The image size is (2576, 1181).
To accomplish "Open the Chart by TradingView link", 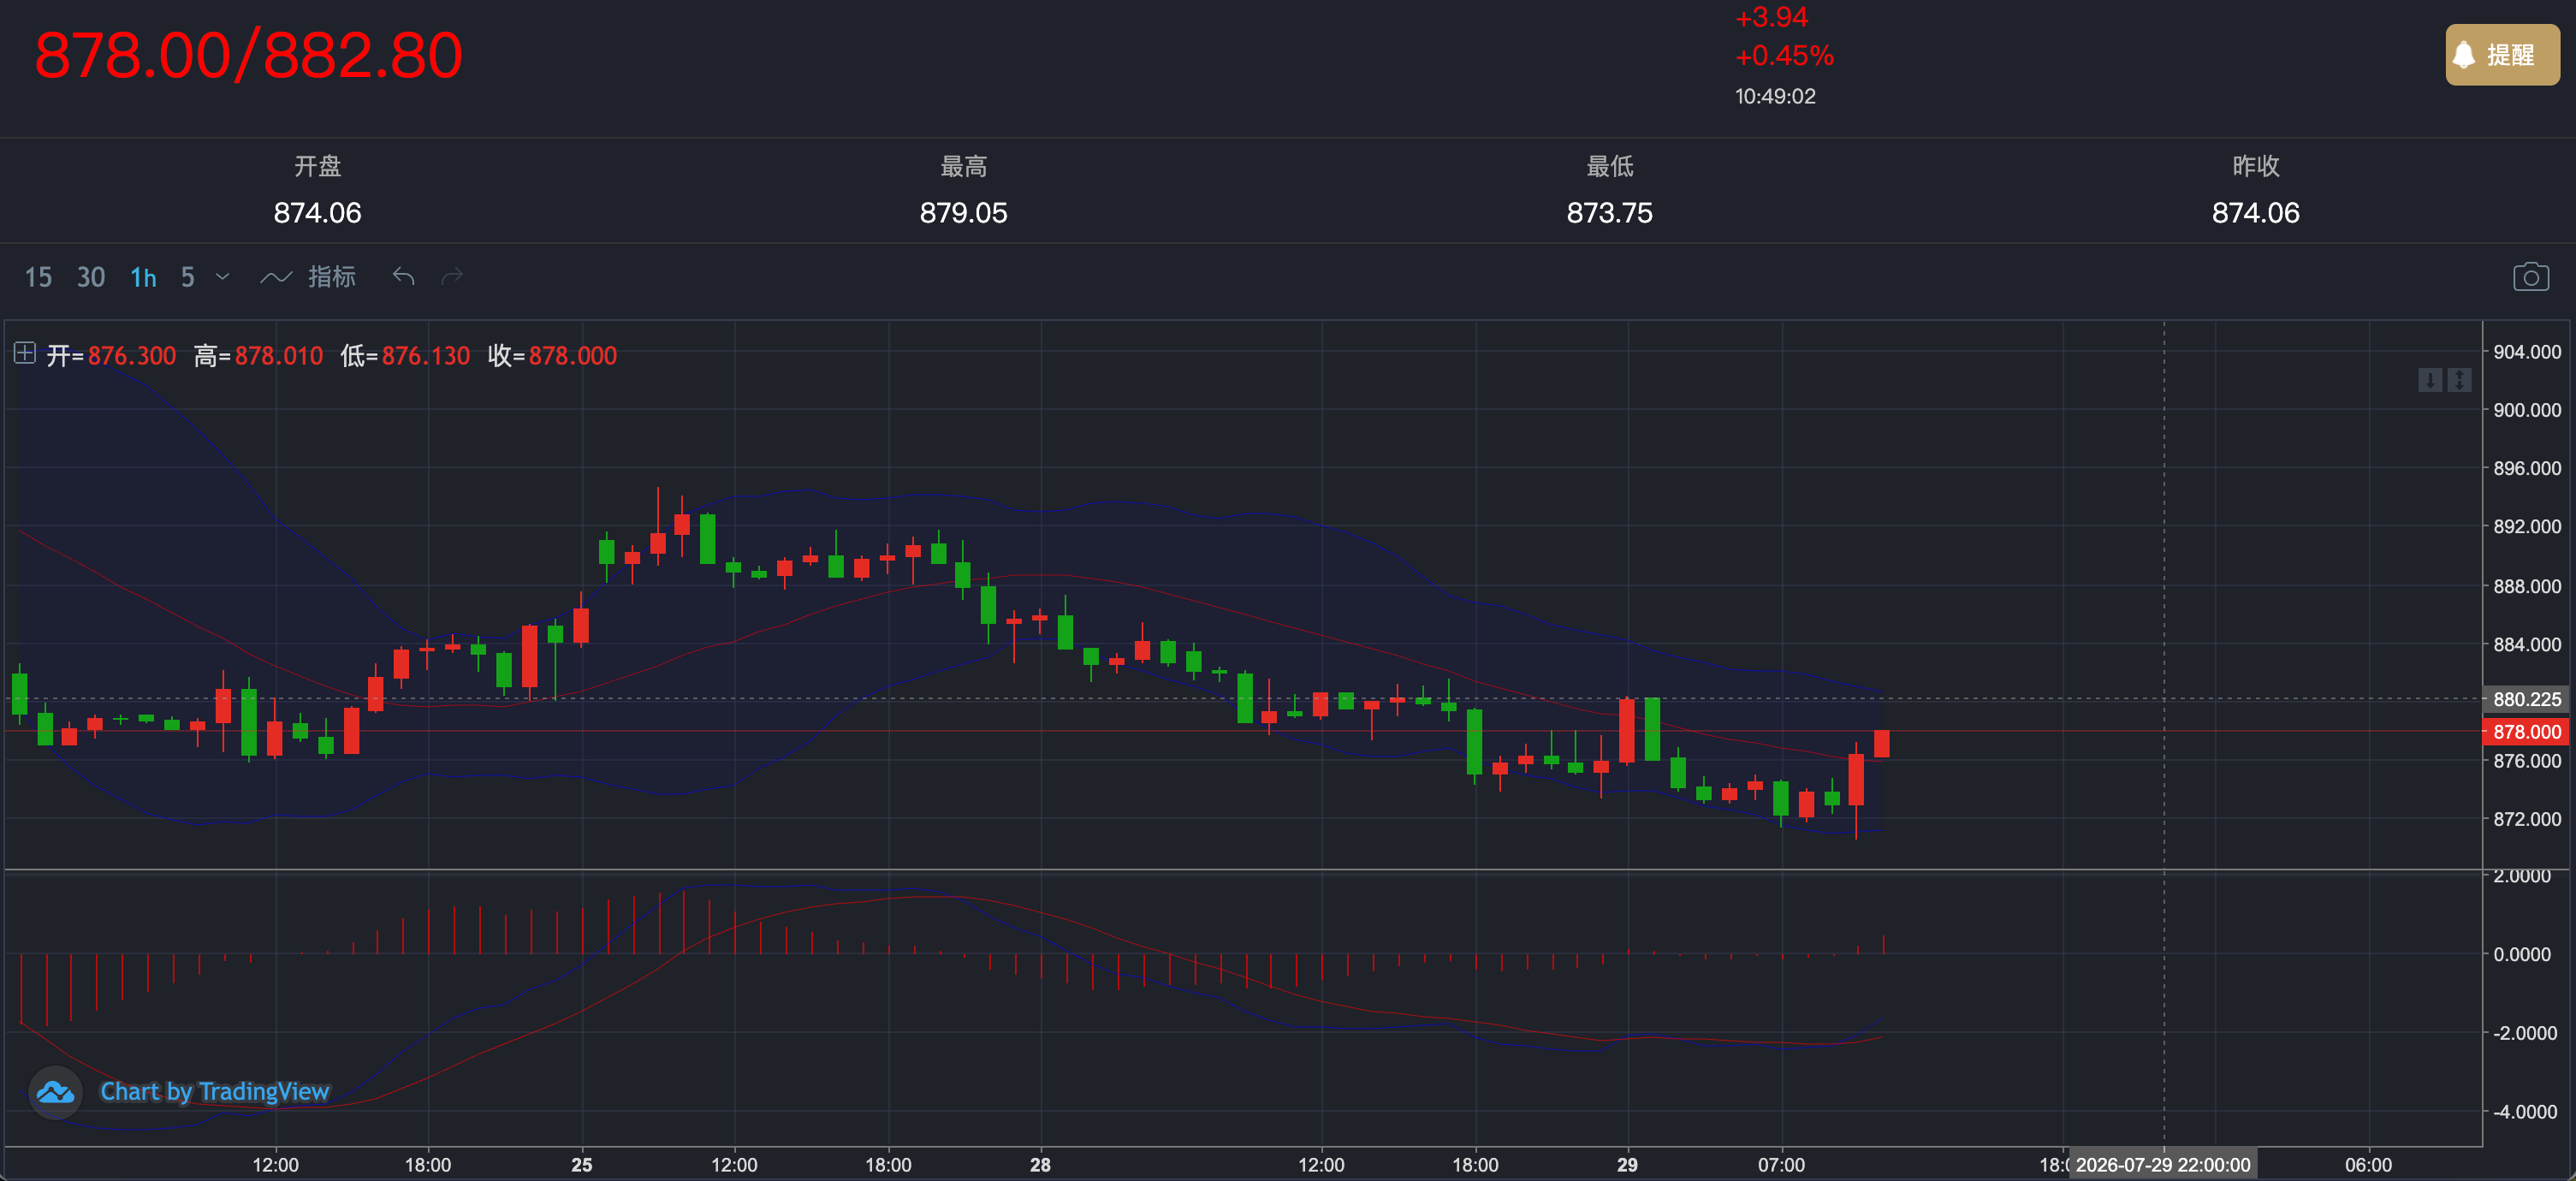I will pos(214,1091).
